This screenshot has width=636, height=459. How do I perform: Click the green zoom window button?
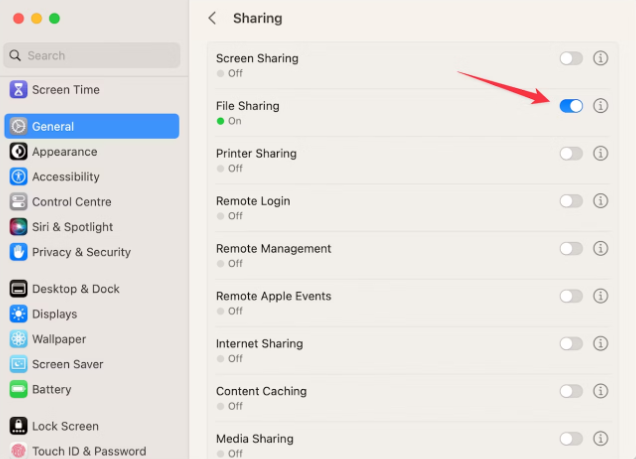54,18
